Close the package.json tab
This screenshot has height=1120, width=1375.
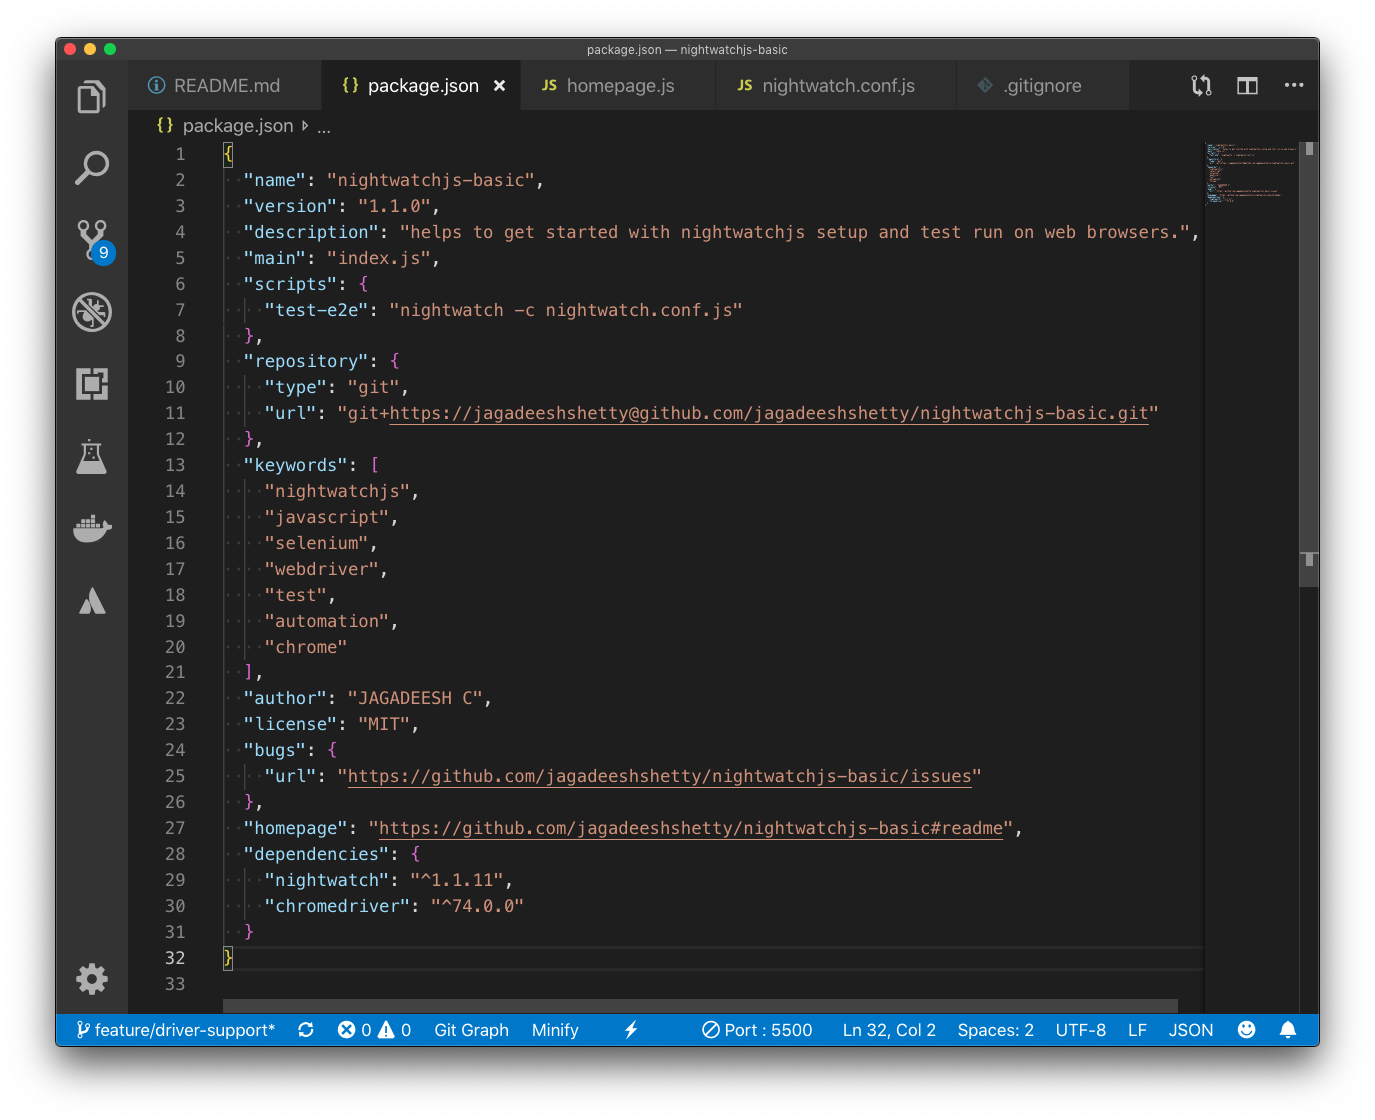[x=499, y=86]
